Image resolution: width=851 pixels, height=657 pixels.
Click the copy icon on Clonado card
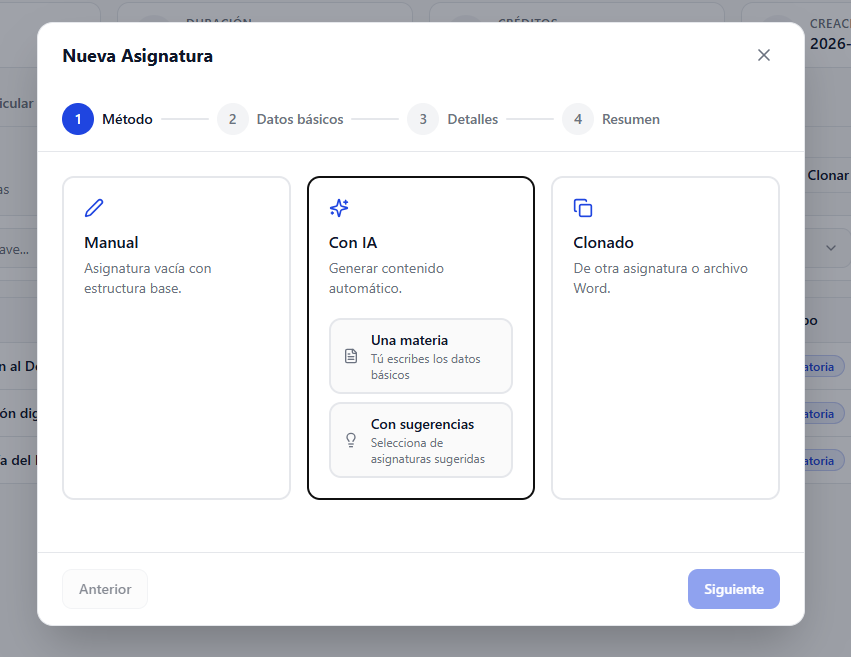click(583, 208)
